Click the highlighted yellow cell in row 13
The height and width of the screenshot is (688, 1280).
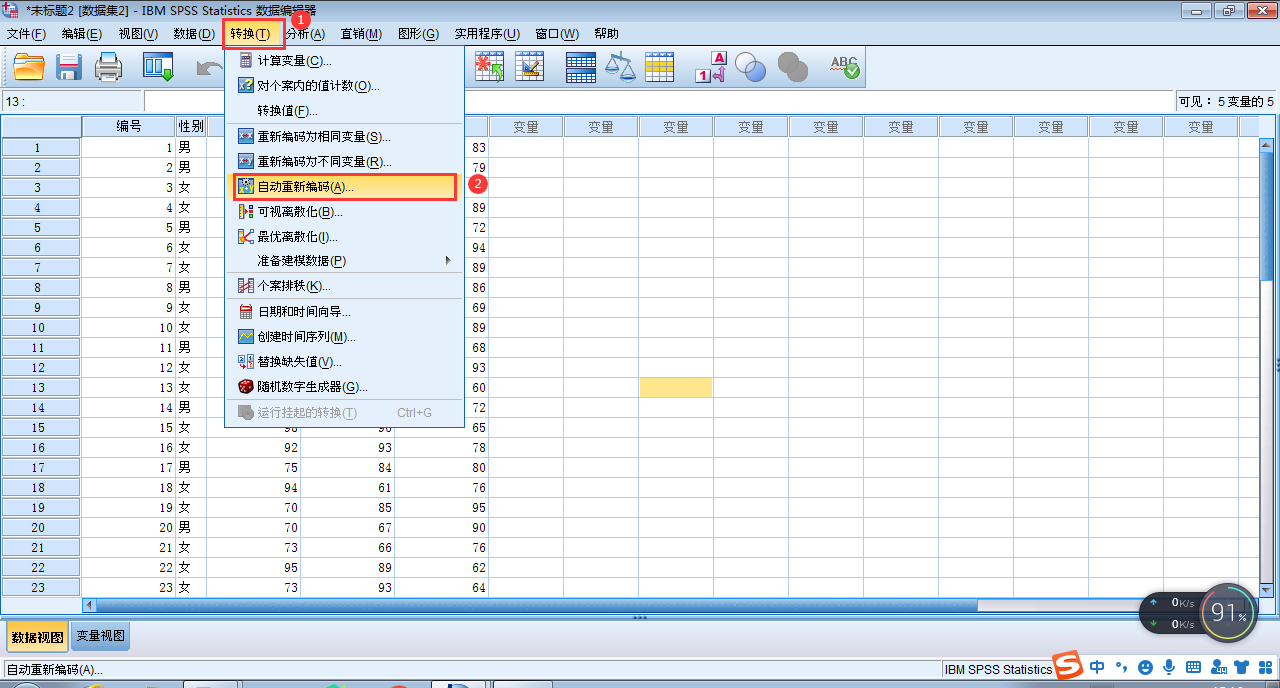coord(676,387)
